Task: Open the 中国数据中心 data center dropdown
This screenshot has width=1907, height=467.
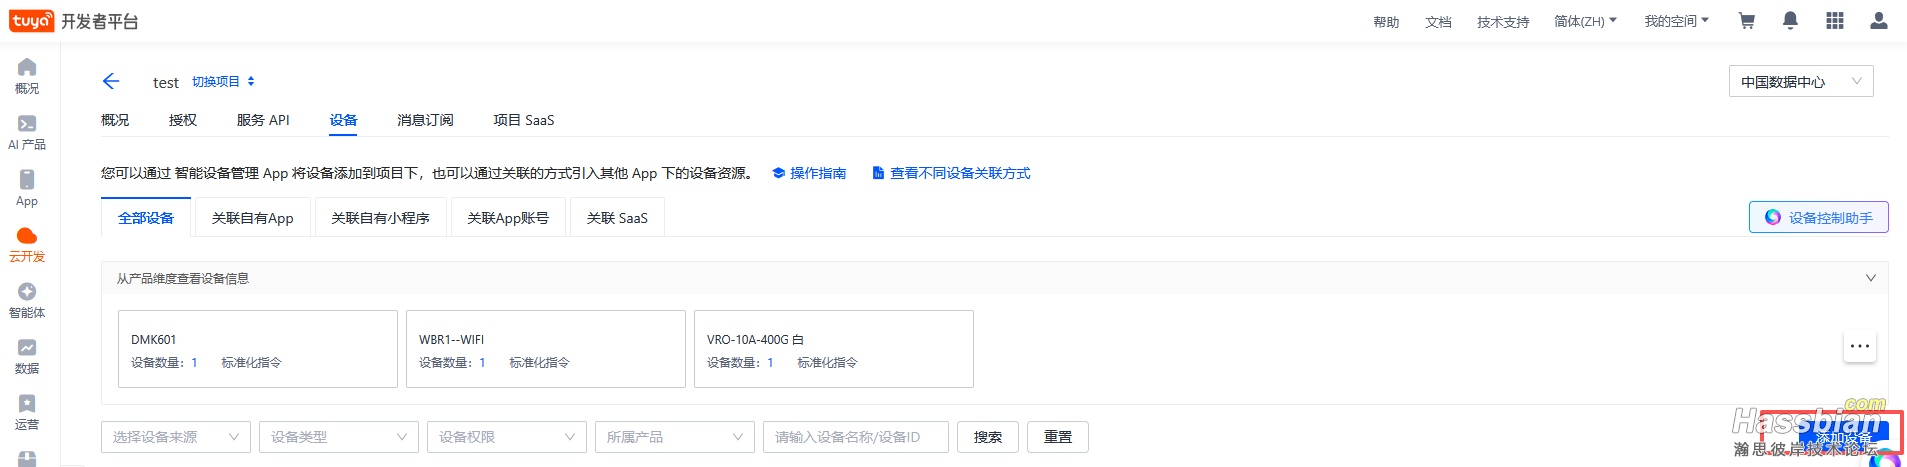Action: (x=1800, y=82)
